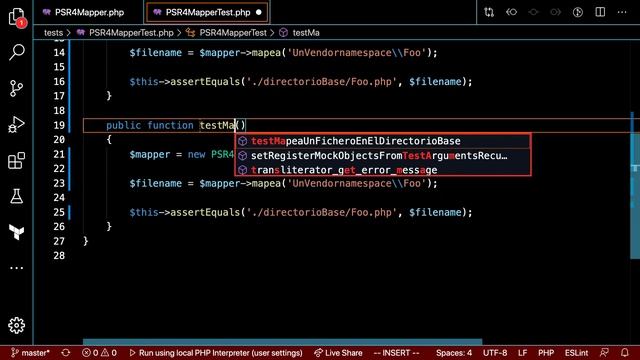Click line number 19 in the gutter
Screen dimensions: 640x360
(x=59, y=125)
